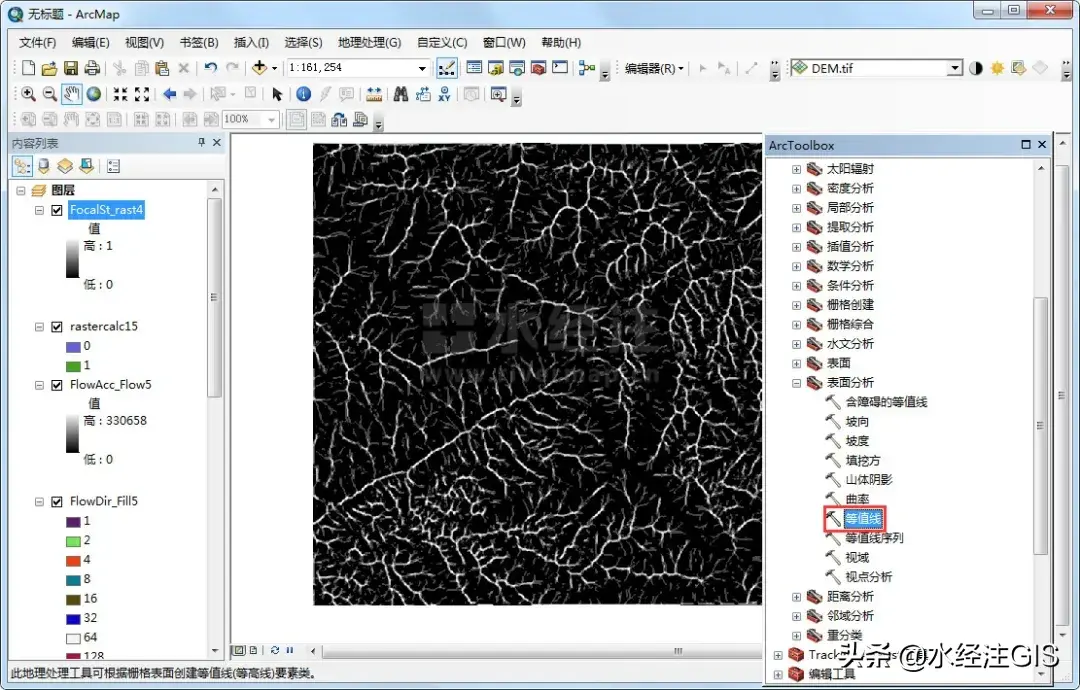Click the Full Extent globe icon

point(93,94)
